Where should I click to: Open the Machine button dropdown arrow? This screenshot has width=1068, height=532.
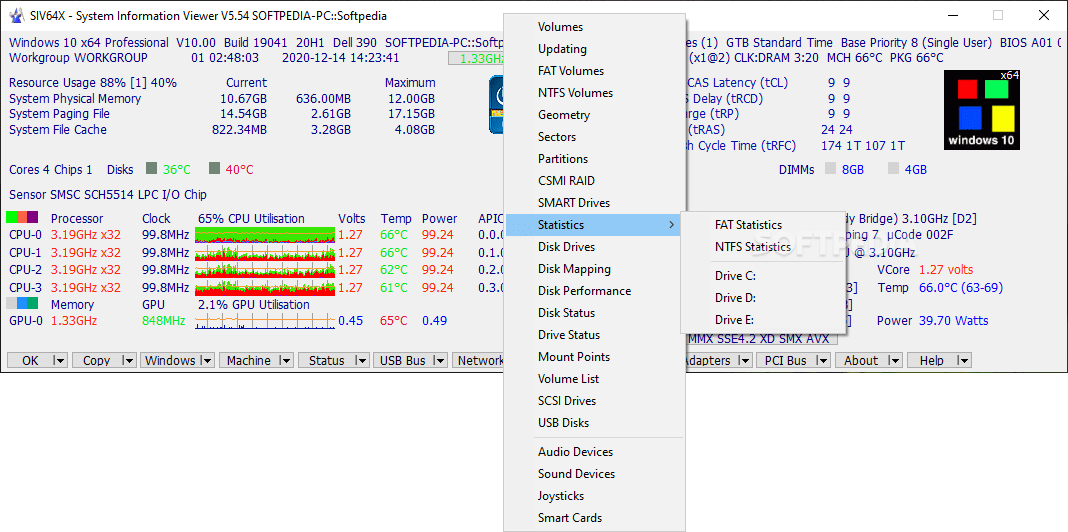coord(285,361)
